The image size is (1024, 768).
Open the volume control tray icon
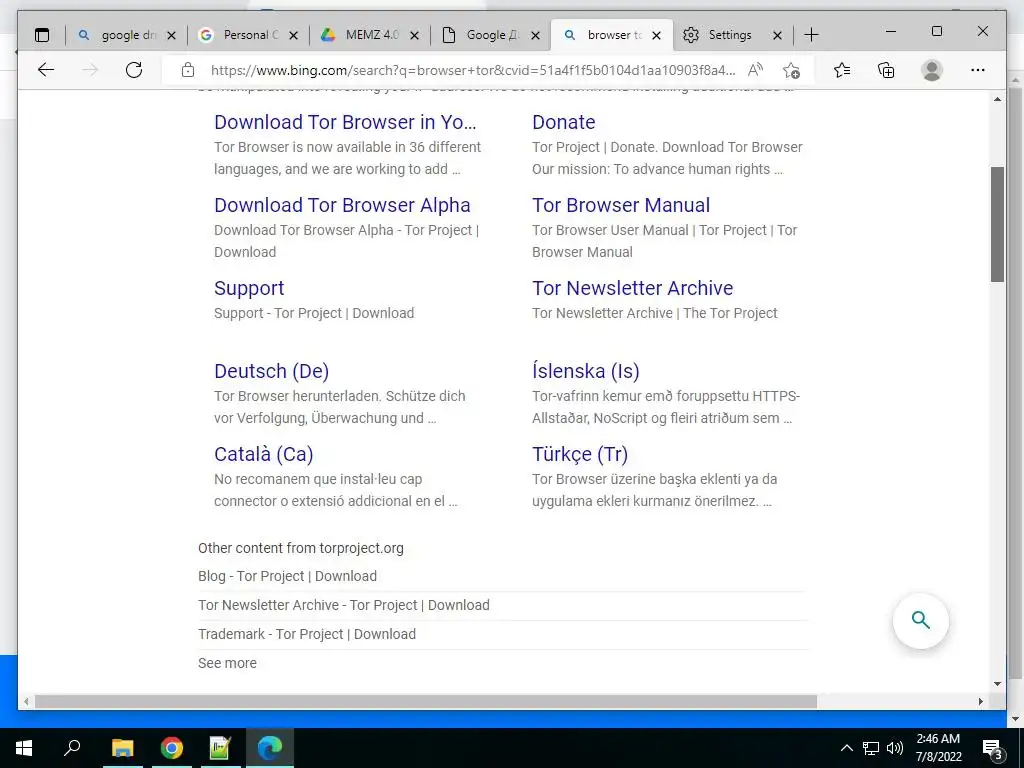(895, 748)
